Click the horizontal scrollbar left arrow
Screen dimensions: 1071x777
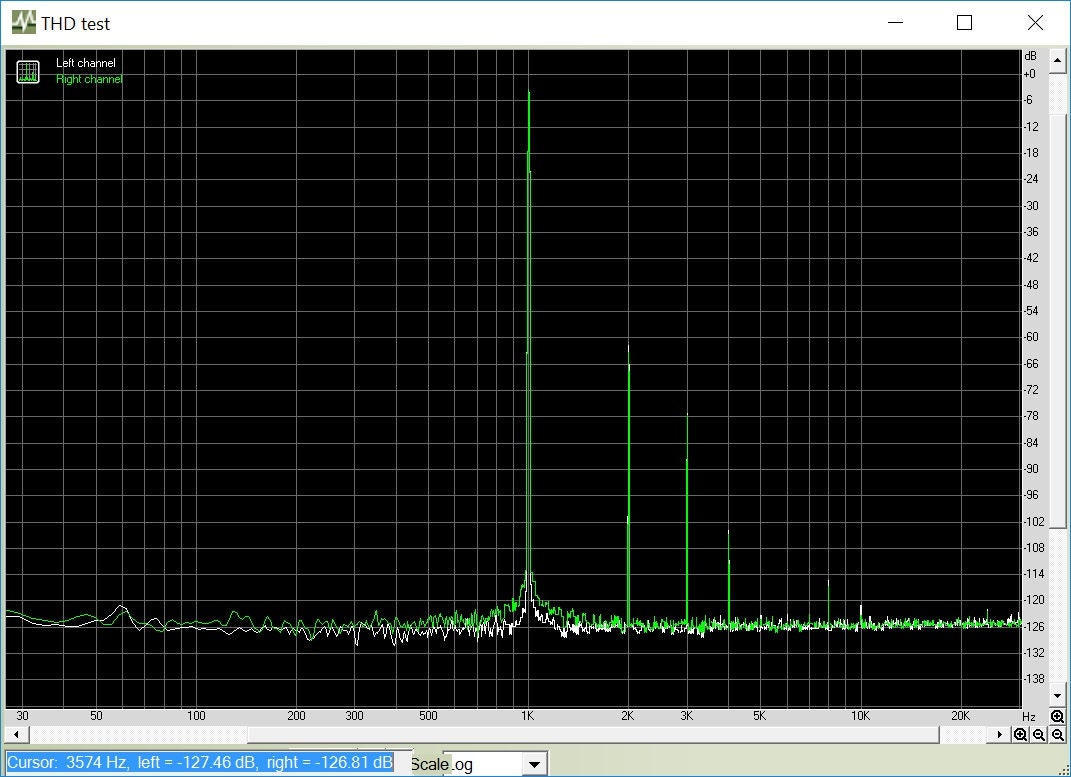click(x=16, y=735)
